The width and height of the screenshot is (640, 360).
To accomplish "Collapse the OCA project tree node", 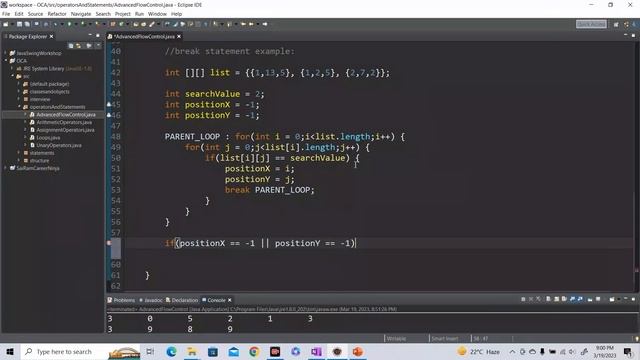I will click(6, 60).
